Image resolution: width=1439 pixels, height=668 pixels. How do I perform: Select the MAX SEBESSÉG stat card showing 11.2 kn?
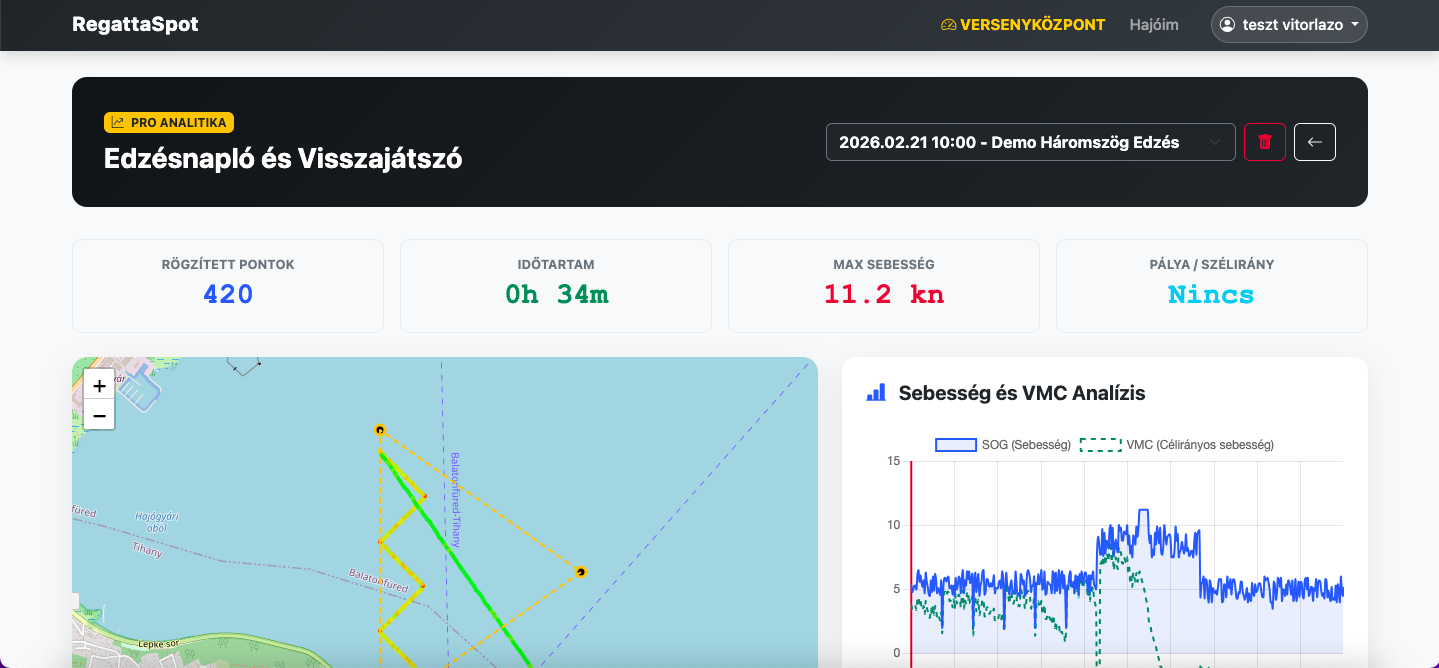click(883, 285)
